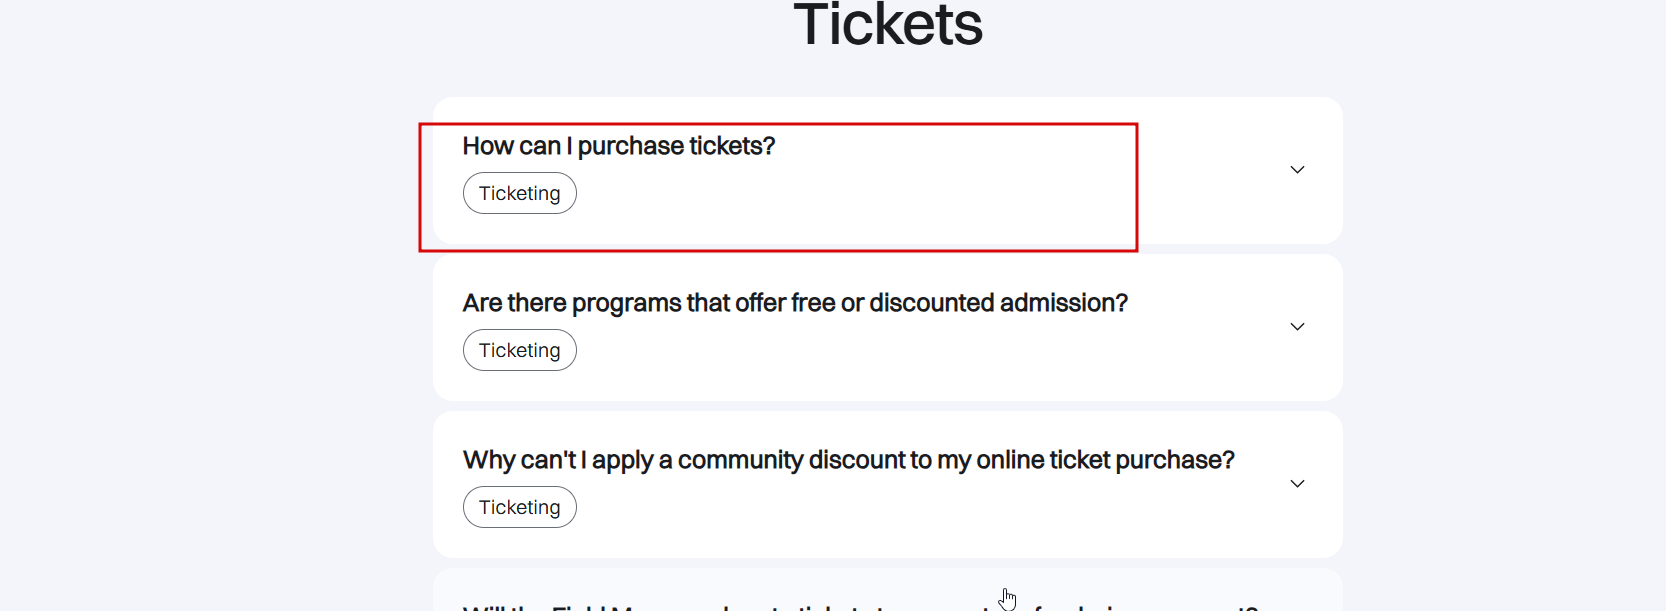Open the "How can I purchase tickets?" question
Image resolution: width=1666 pixels, height=611 pixels.
618,146
